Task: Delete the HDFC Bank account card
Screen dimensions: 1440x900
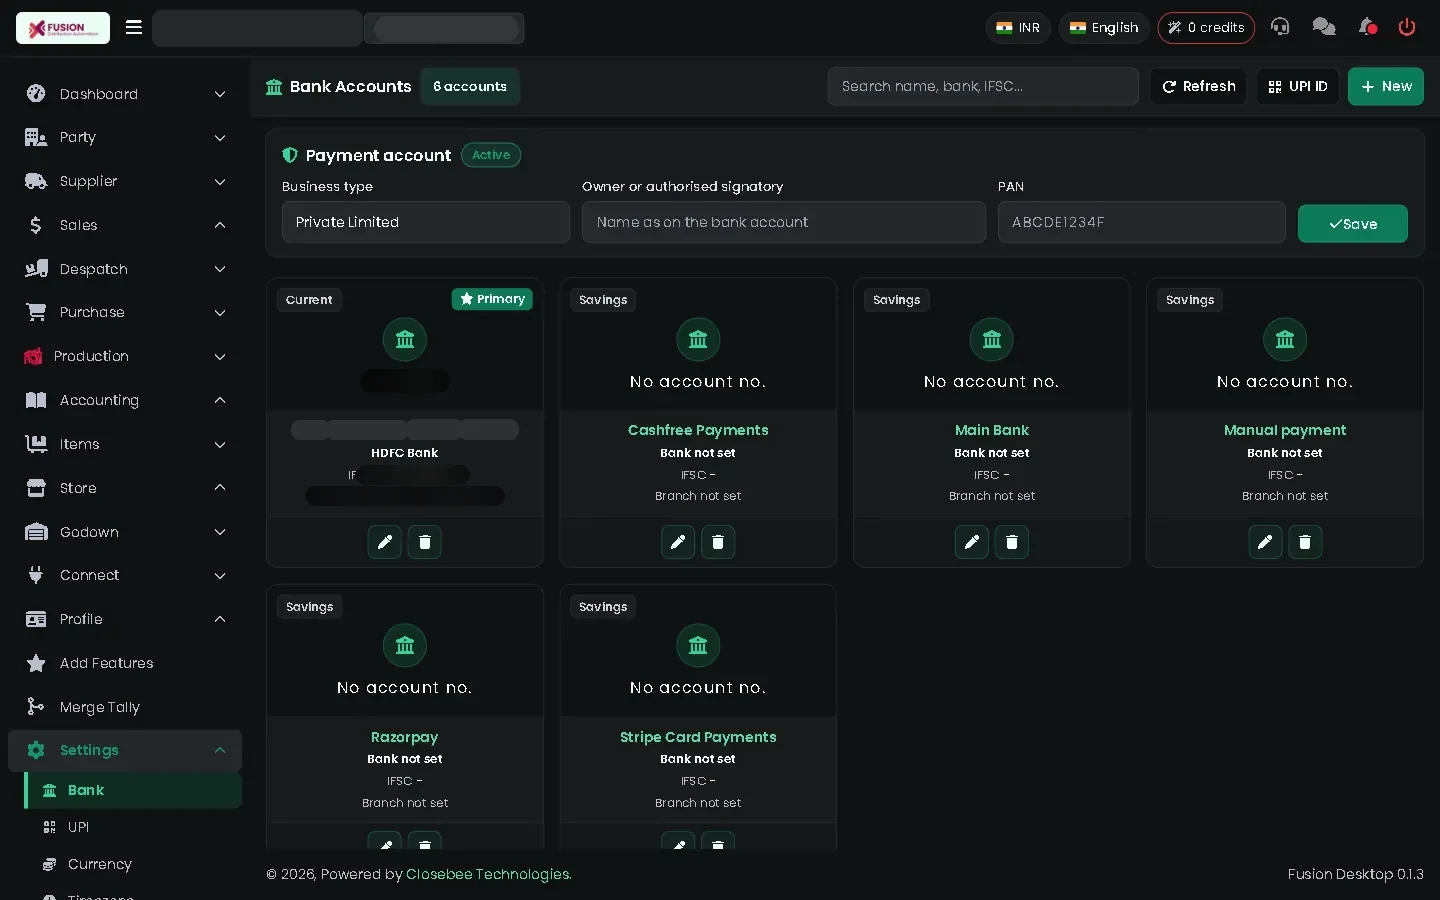Action: click(x=425, y=542)
